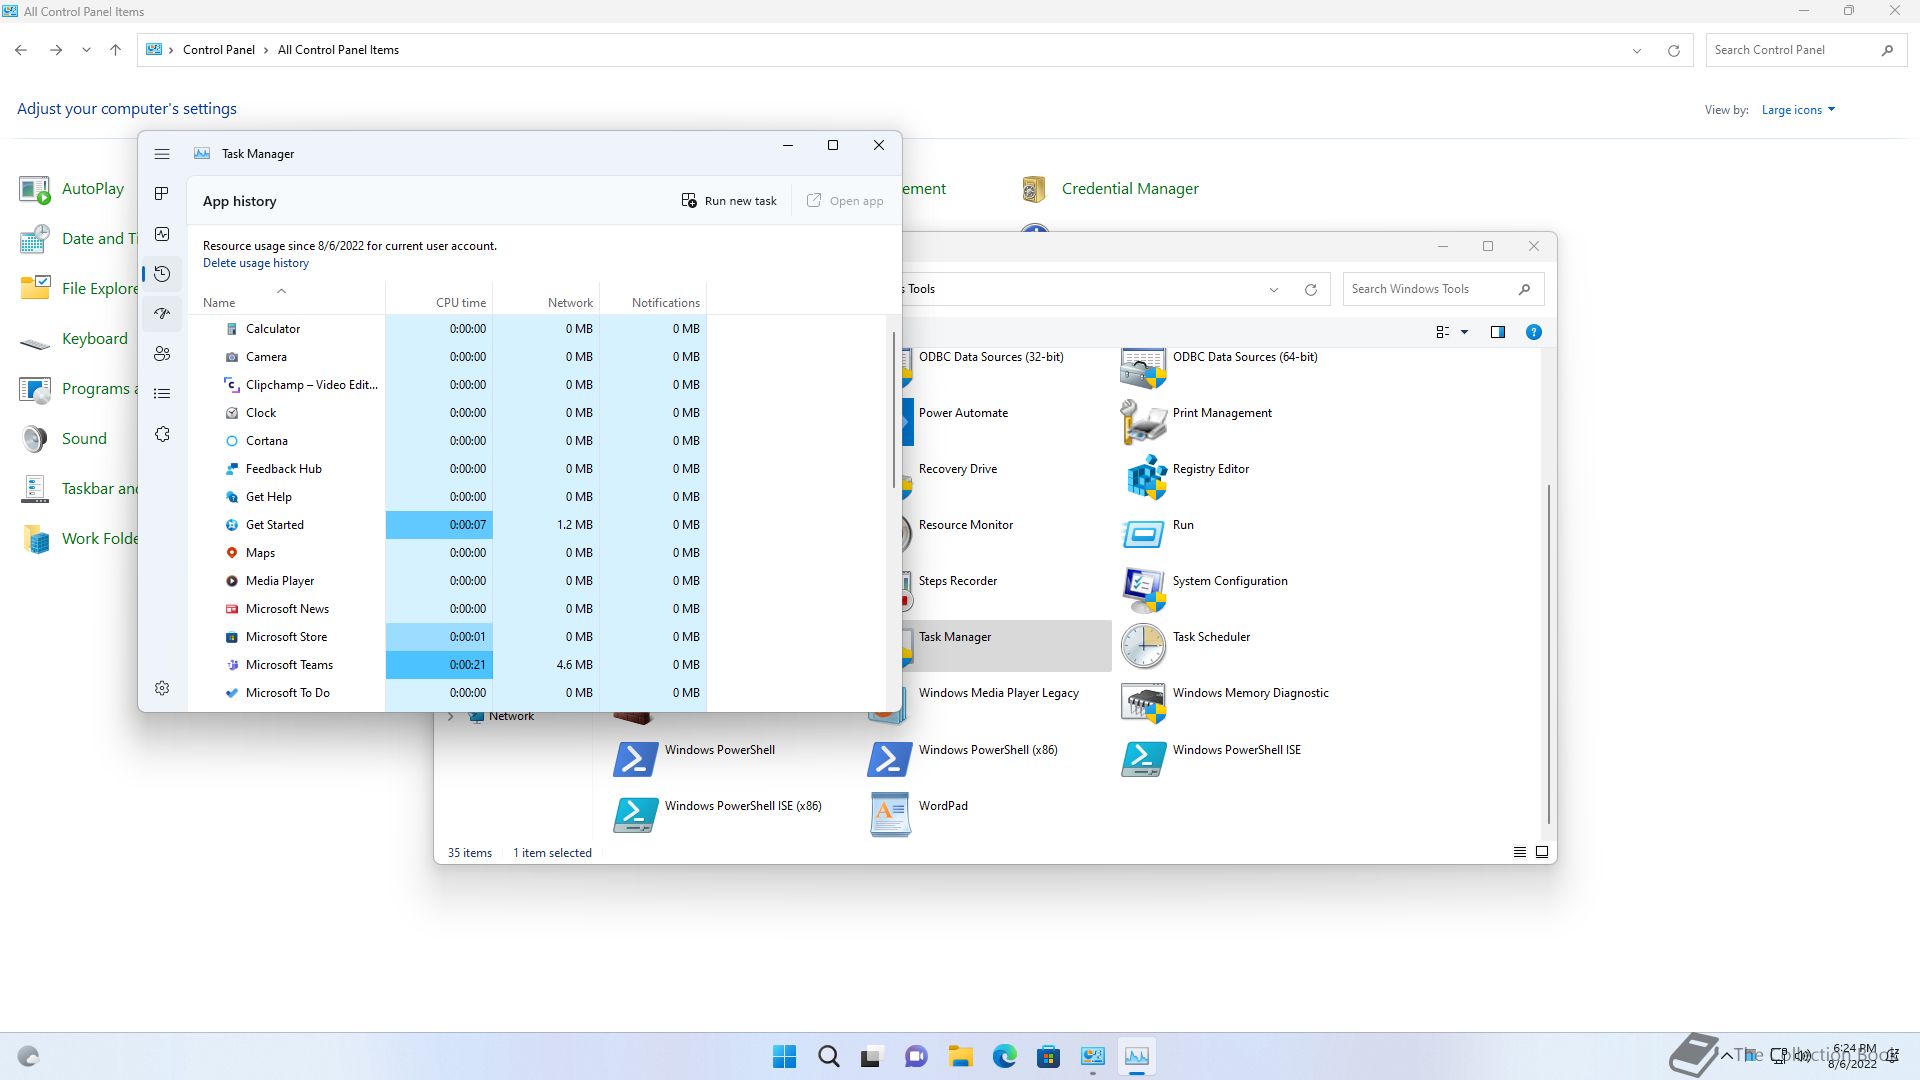Switch Windows Tools to details view
1920x1080 pixels.
click(x=1520, y=852)
